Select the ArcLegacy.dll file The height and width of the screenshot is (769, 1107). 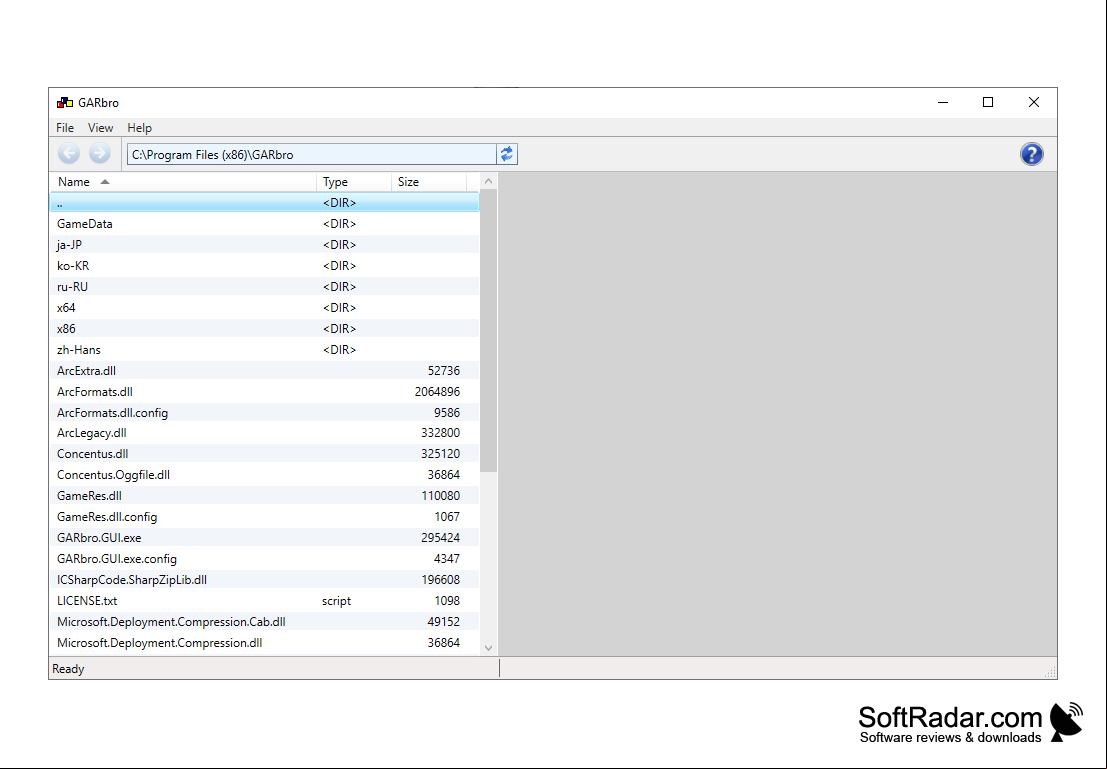click(265, 433)
